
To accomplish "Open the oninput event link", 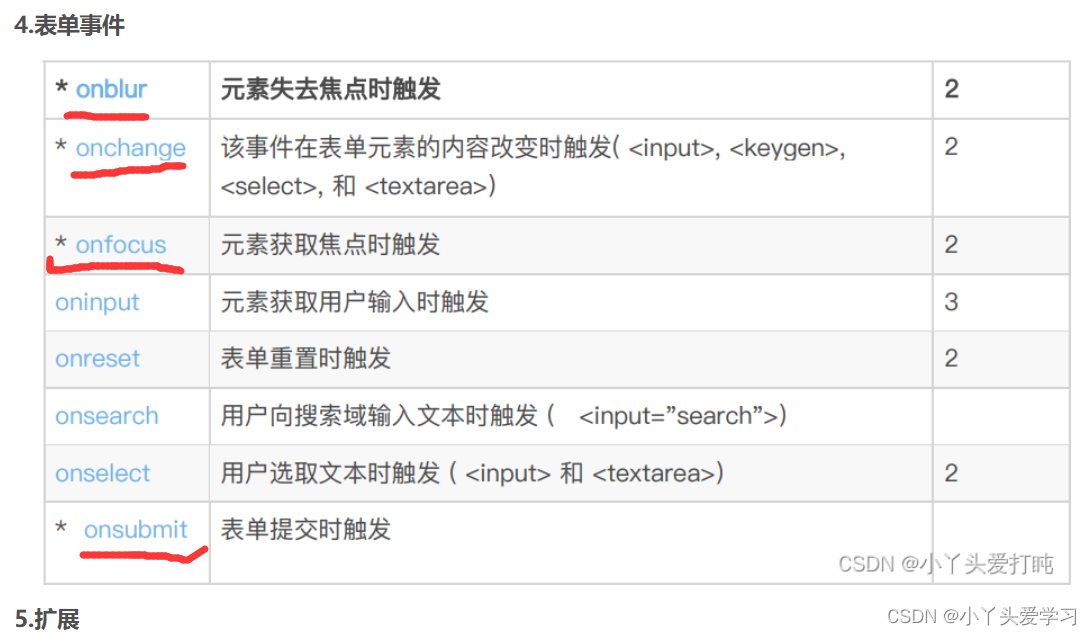I will (x=97, y=303).
